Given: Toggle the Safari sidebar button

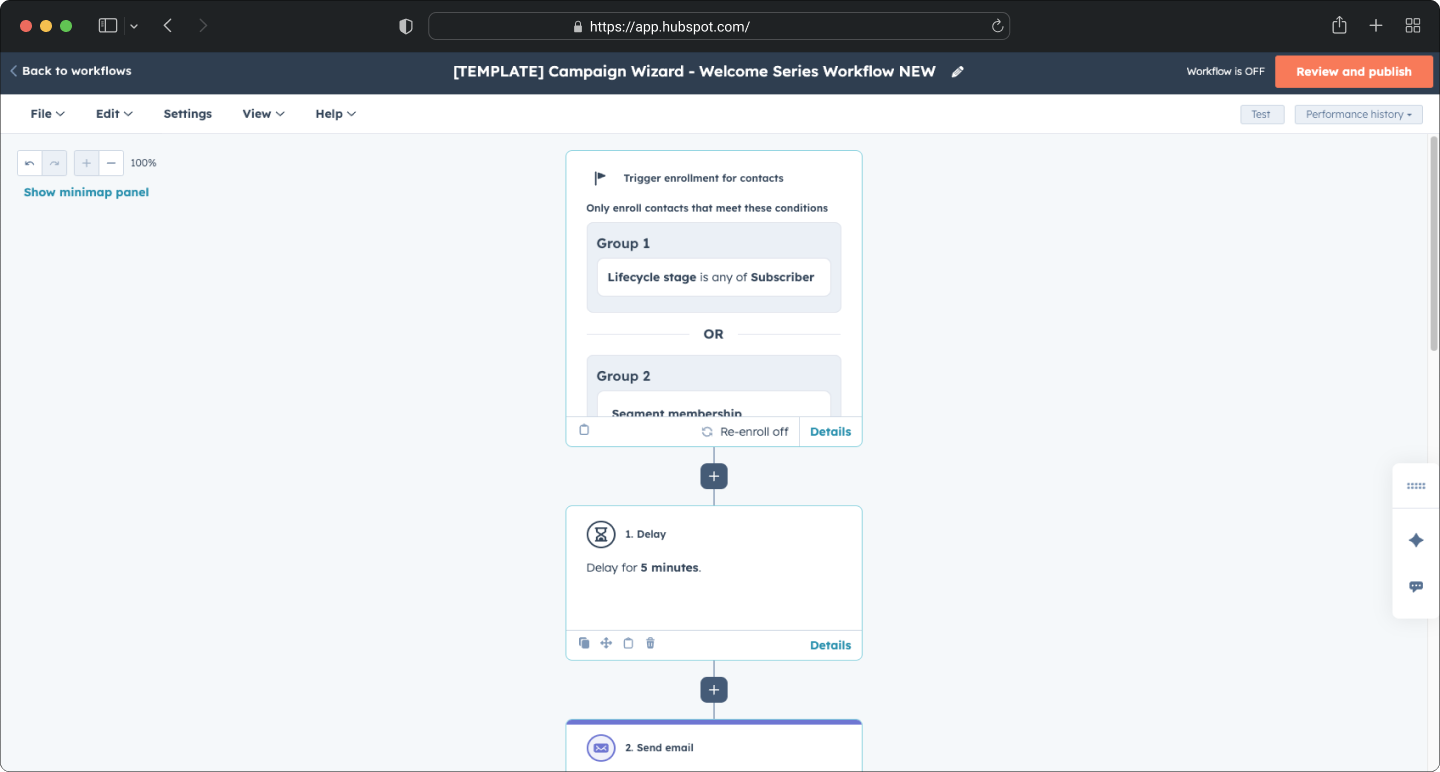Looking at the screenshot, I should [108, 26].
